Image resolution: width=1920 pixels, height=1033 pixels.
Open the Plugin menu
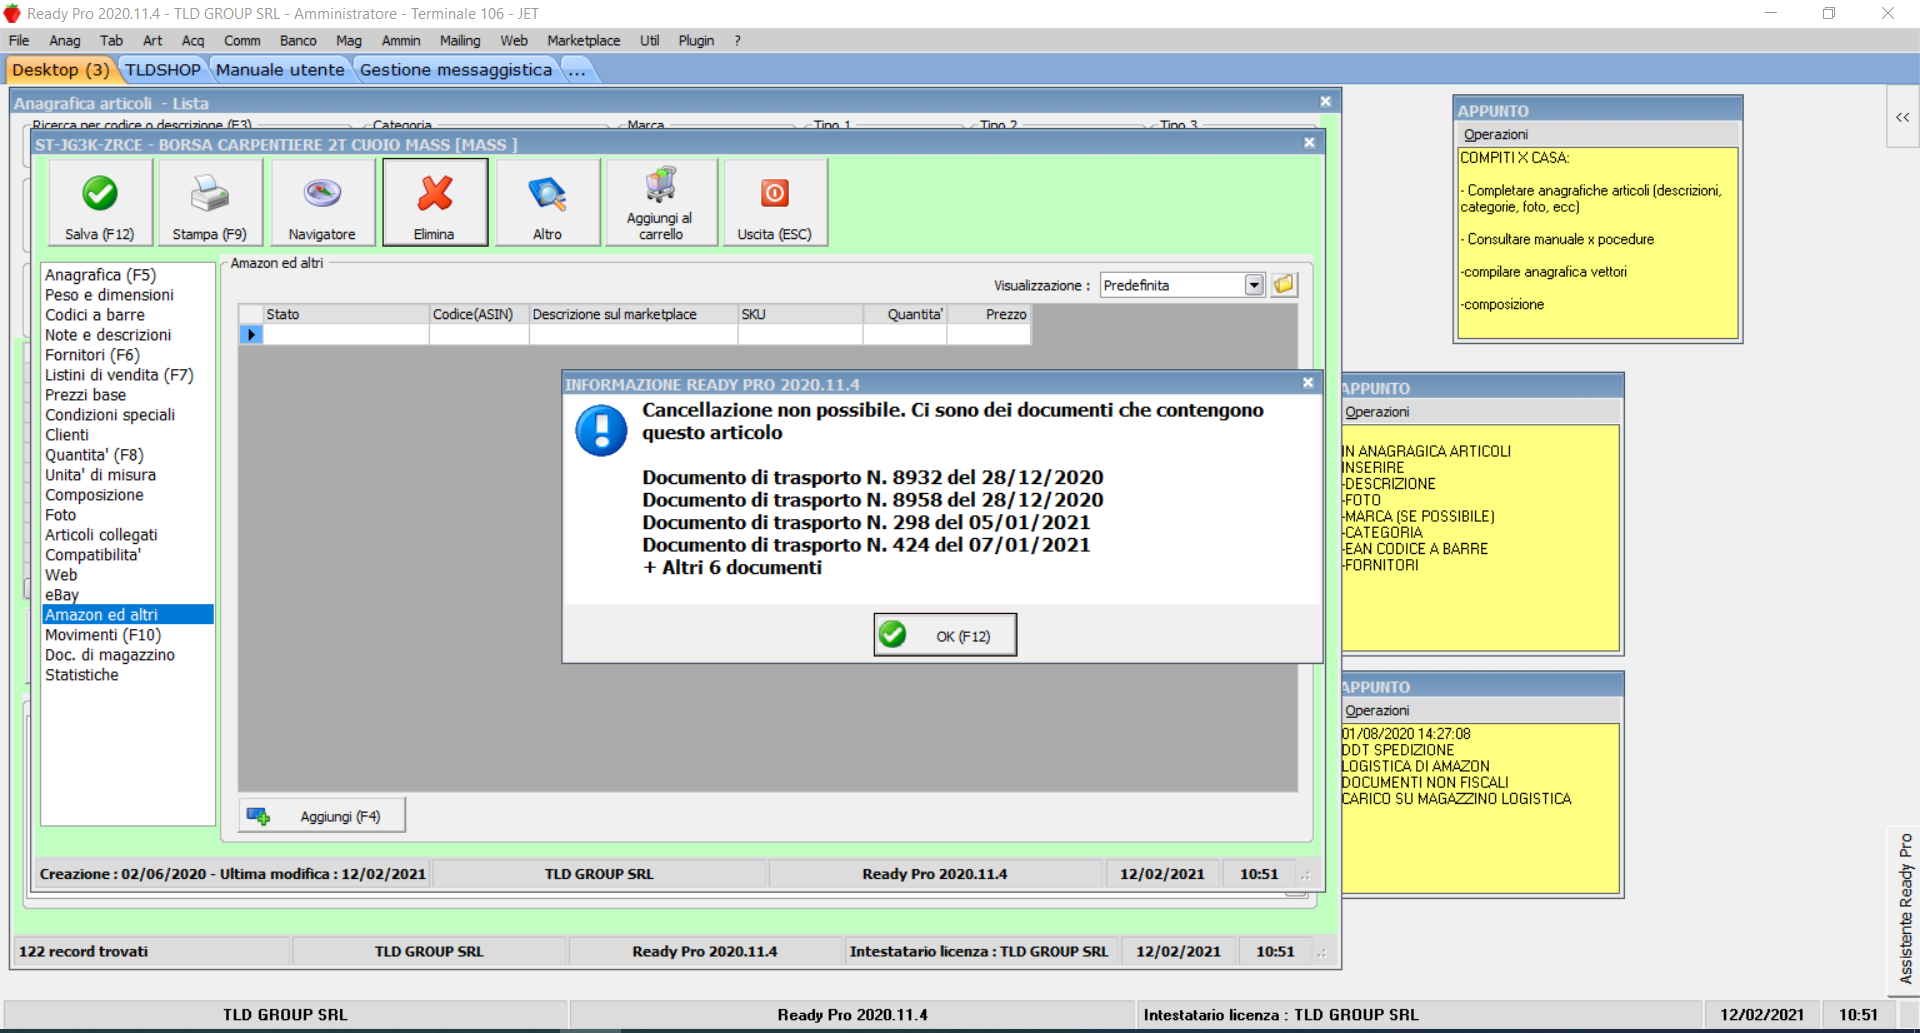tap(696, 41)
